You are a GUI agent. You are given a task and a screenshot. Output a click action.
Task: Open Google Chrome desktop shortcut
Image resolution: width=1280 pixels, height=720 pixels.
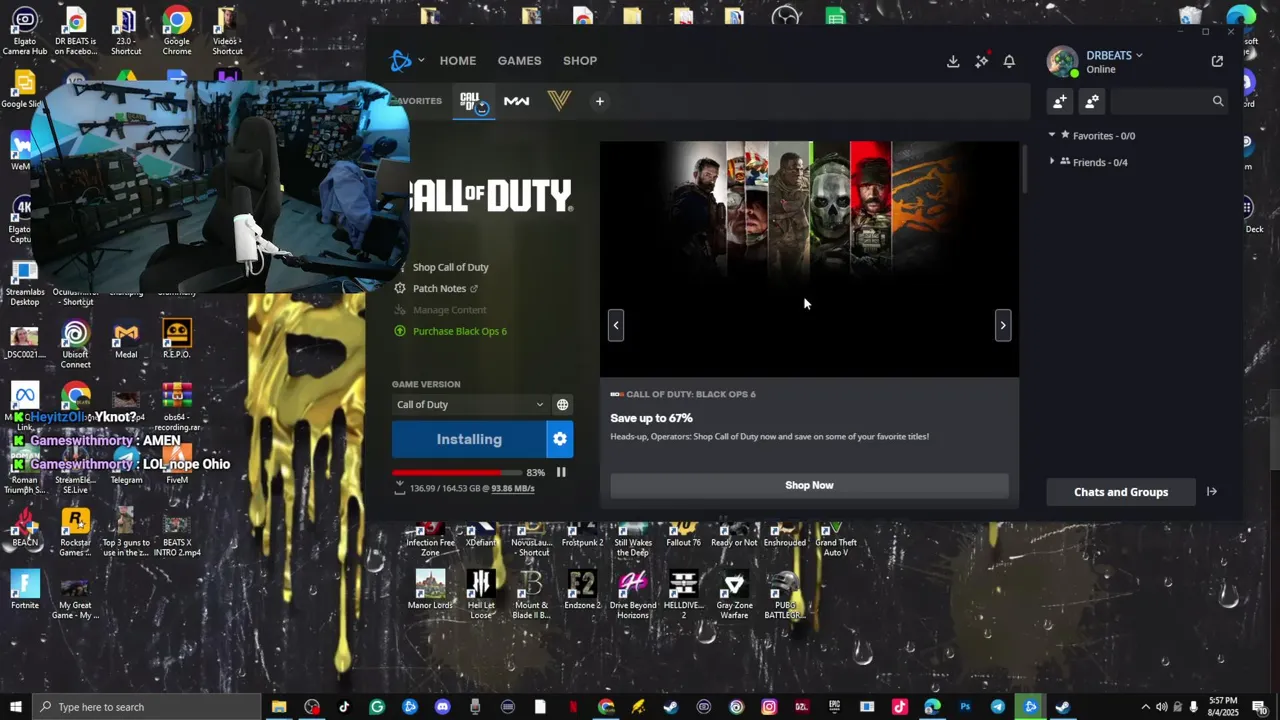pyautogui.click(x=177, y=30)
